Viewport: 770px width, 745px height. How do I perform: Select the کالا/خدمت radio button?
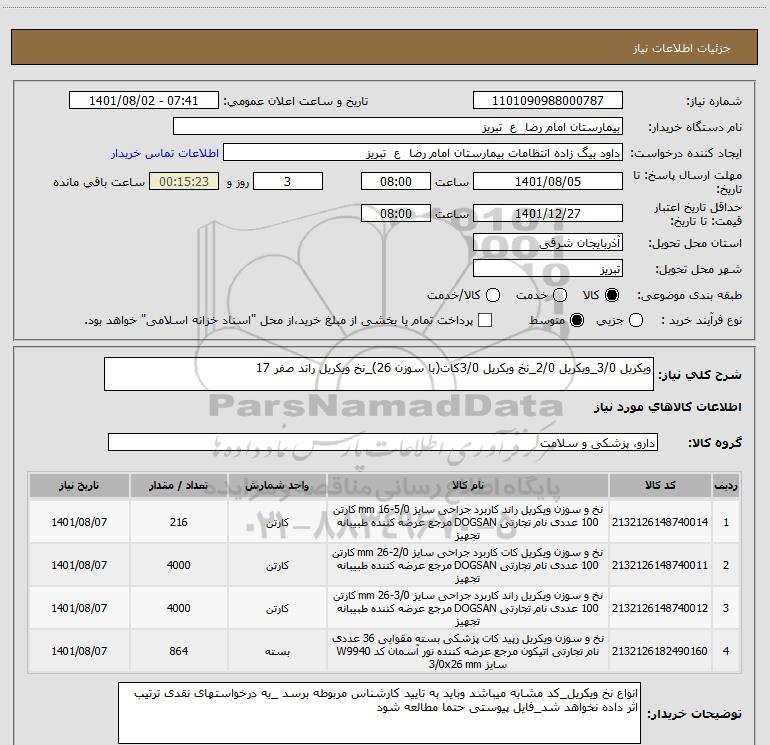pyautogui.click(x=493, y=295)
